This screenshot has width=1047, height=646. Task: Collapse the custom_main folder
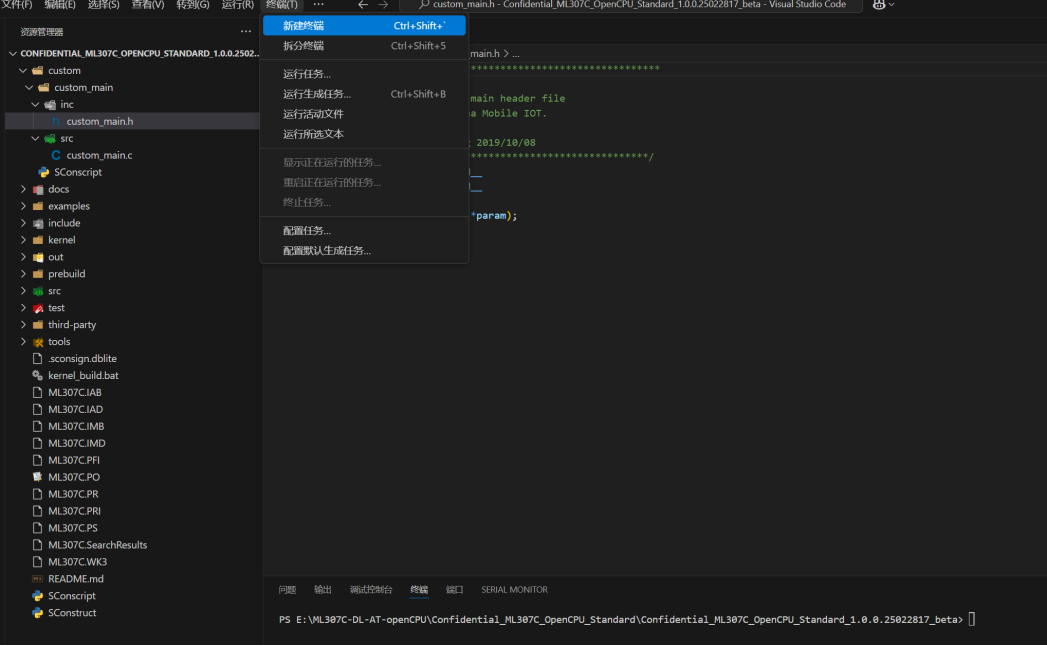point(29,88)
